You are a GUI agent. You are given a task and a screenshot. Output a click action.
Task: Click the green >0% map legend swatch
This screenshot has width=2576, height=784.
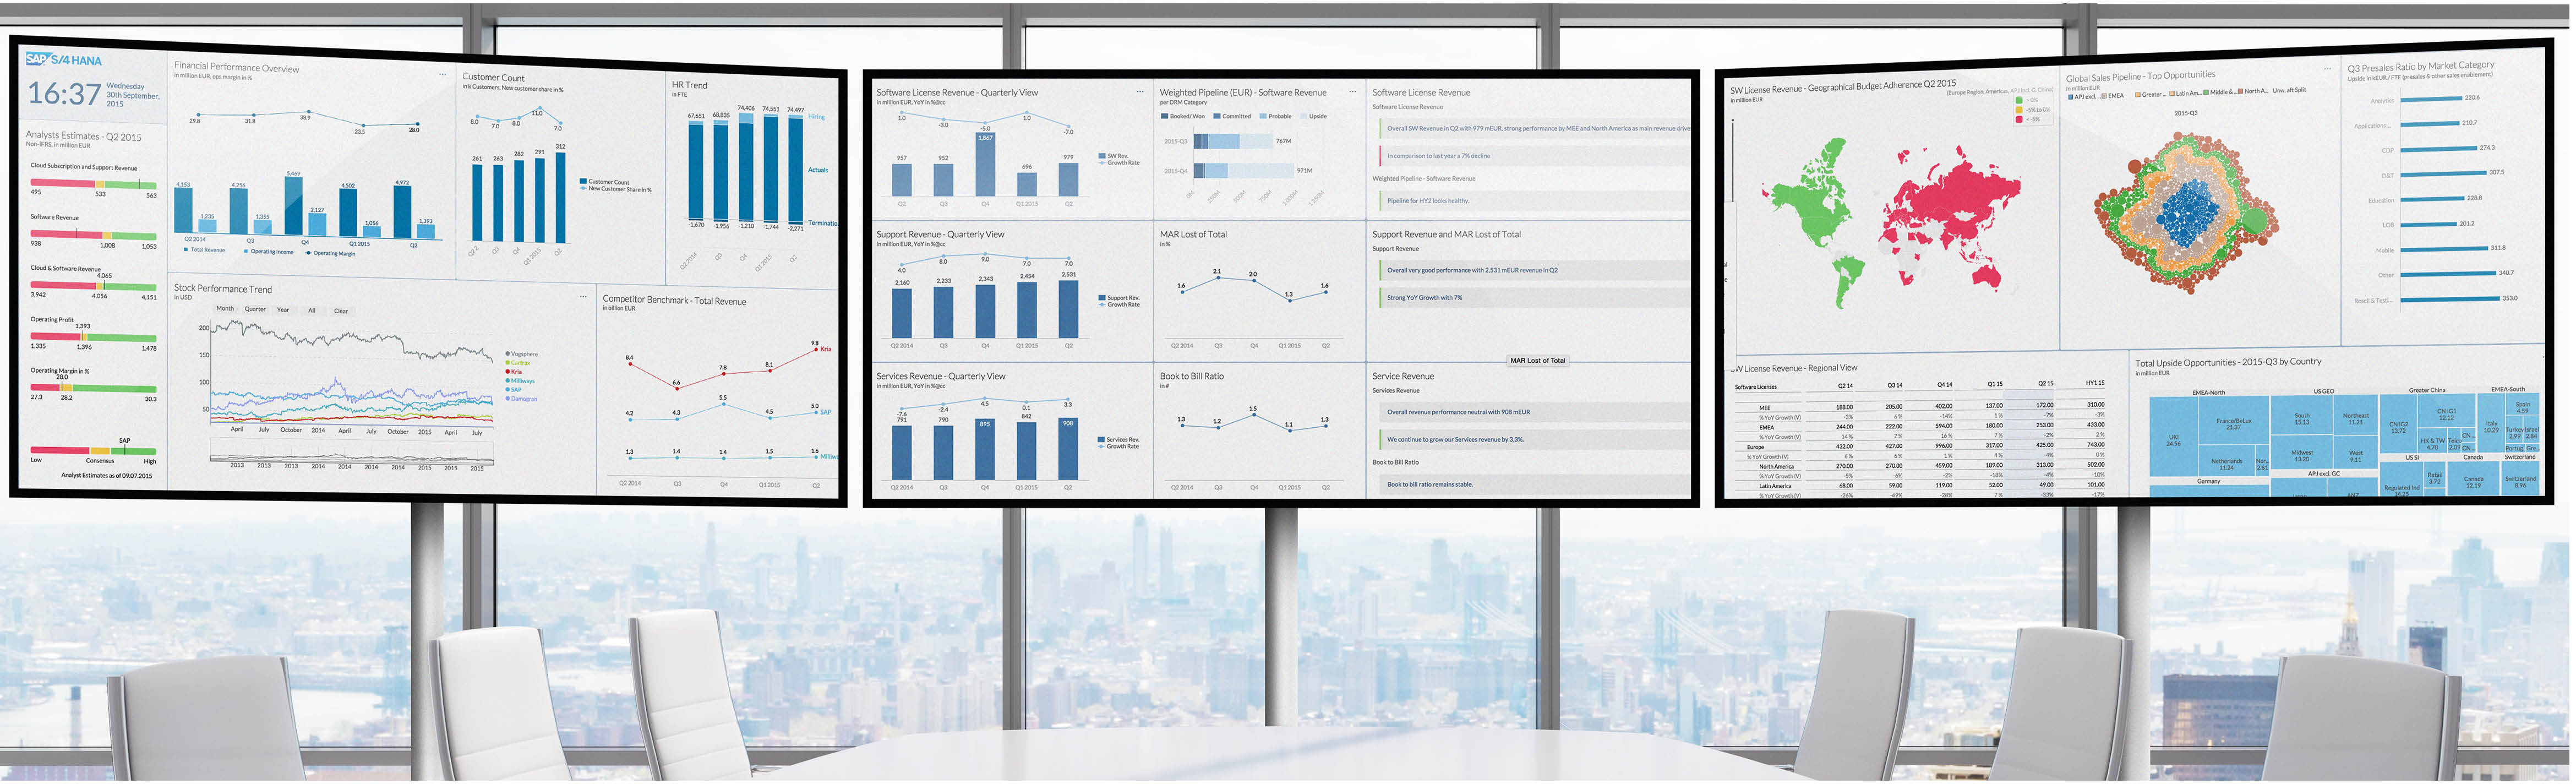2020,100
